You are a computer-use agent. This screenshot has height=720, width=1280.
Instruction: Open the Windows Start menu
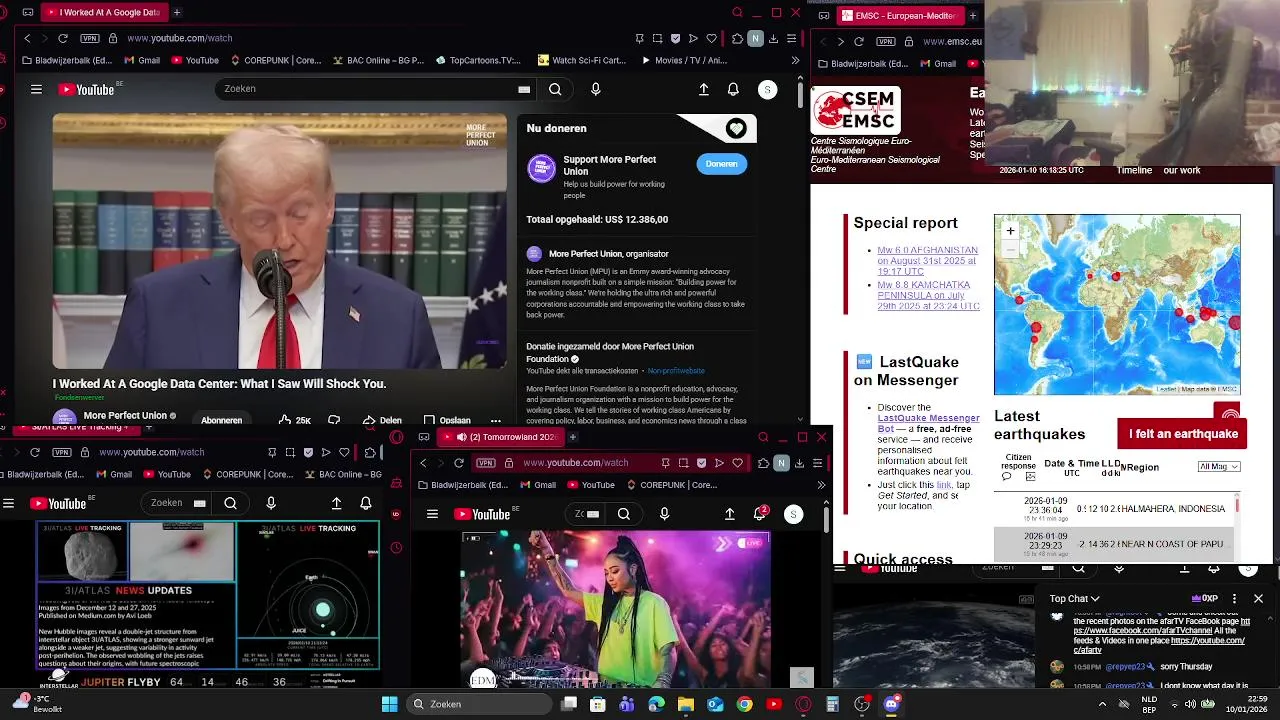[389, 704]
